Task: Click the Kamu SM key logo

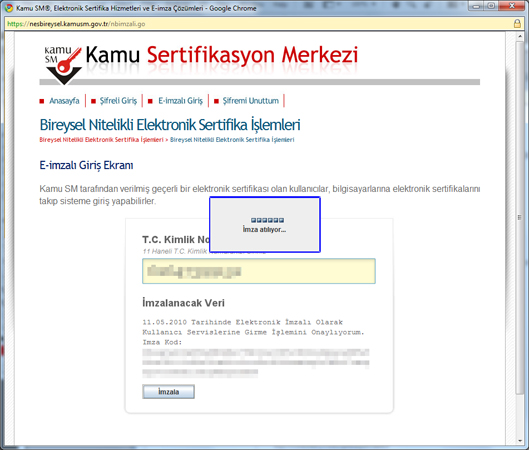Action: [63, 65]
